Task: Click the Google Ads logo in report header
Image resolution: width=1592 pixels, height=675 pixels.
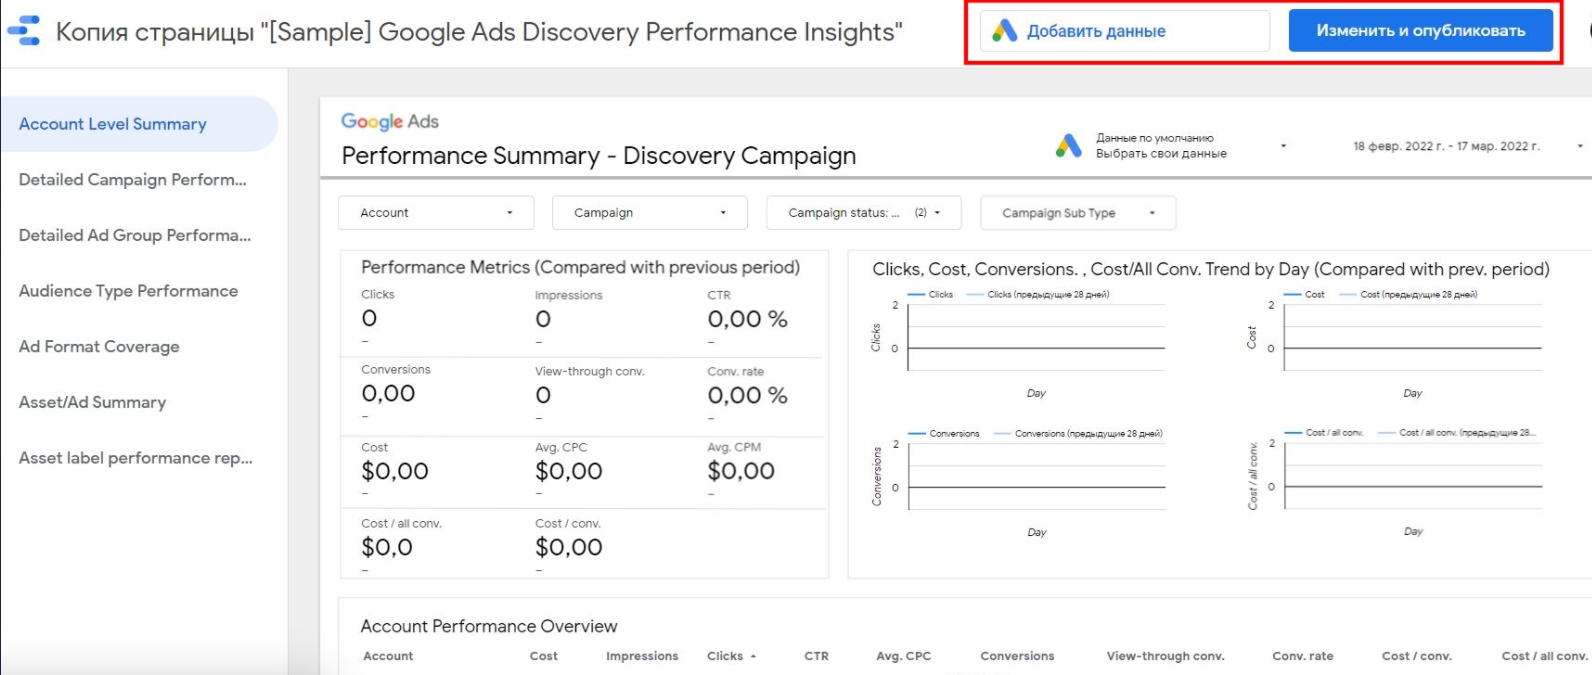Action: pos(390,121)
